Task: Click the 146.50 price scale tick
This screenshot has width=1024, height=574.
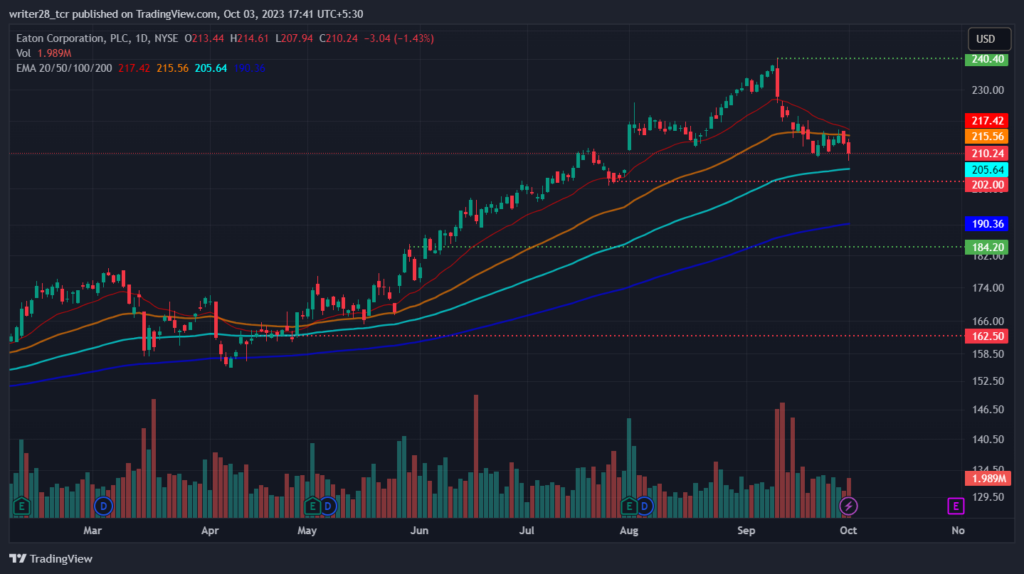Action: [987, 409]
